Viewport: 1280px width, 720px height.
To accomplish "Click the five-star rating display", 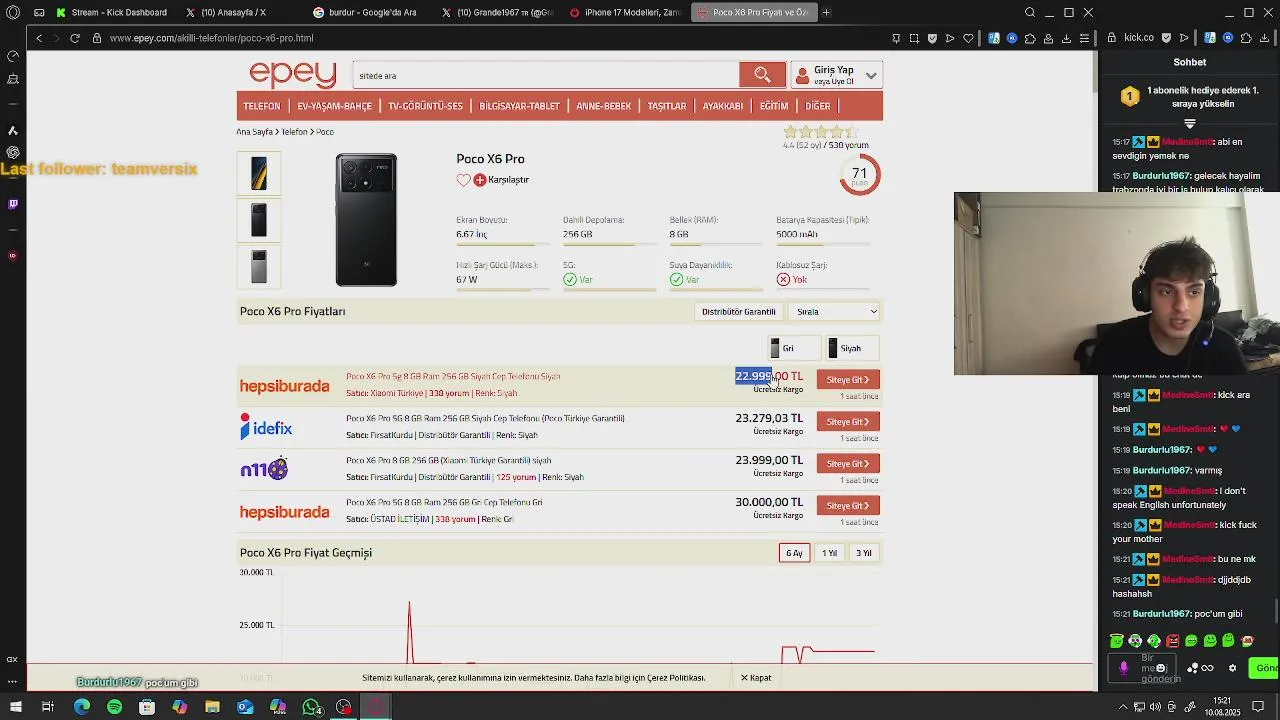I will click(820, 132).
